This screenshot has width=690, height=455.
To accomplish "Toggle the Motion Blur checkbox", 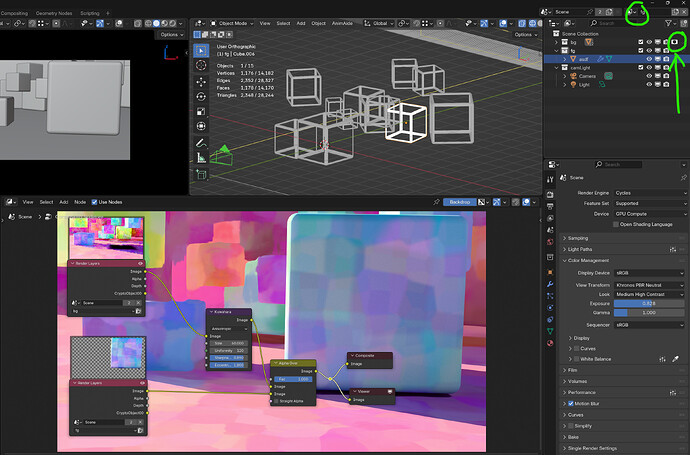I will [x=571, y=404].
